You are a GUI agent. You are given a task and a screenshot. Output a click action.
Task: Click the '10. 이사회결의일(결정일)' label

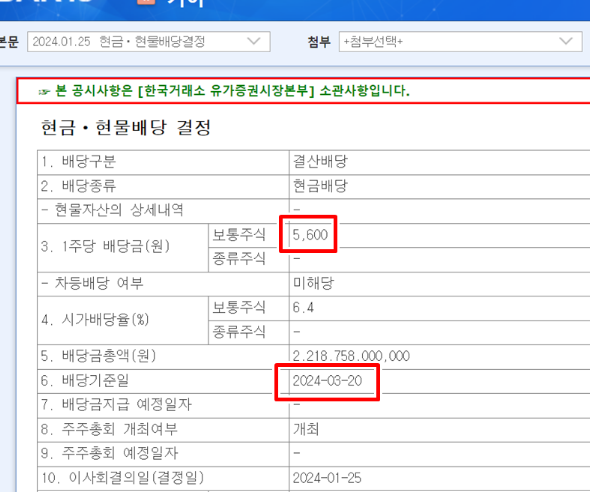(123, 478)
